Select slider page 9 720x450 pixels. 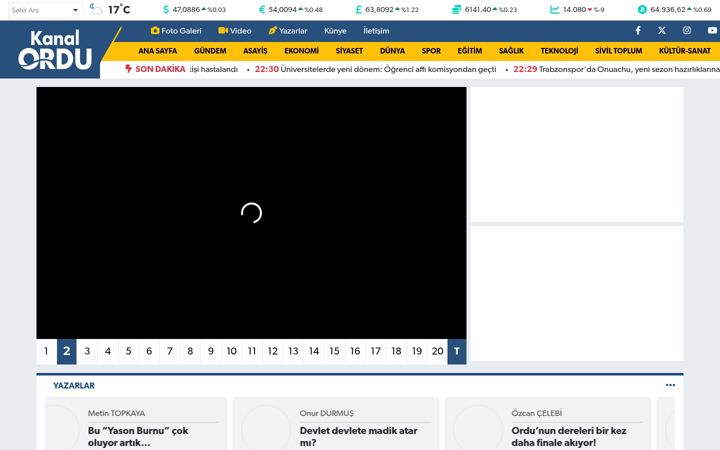click(211, 351)
